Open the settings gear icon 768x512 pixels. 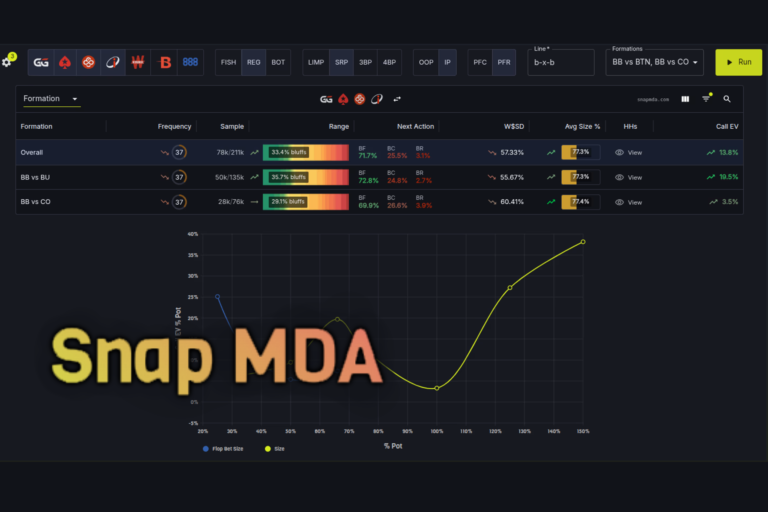point(6,63)
